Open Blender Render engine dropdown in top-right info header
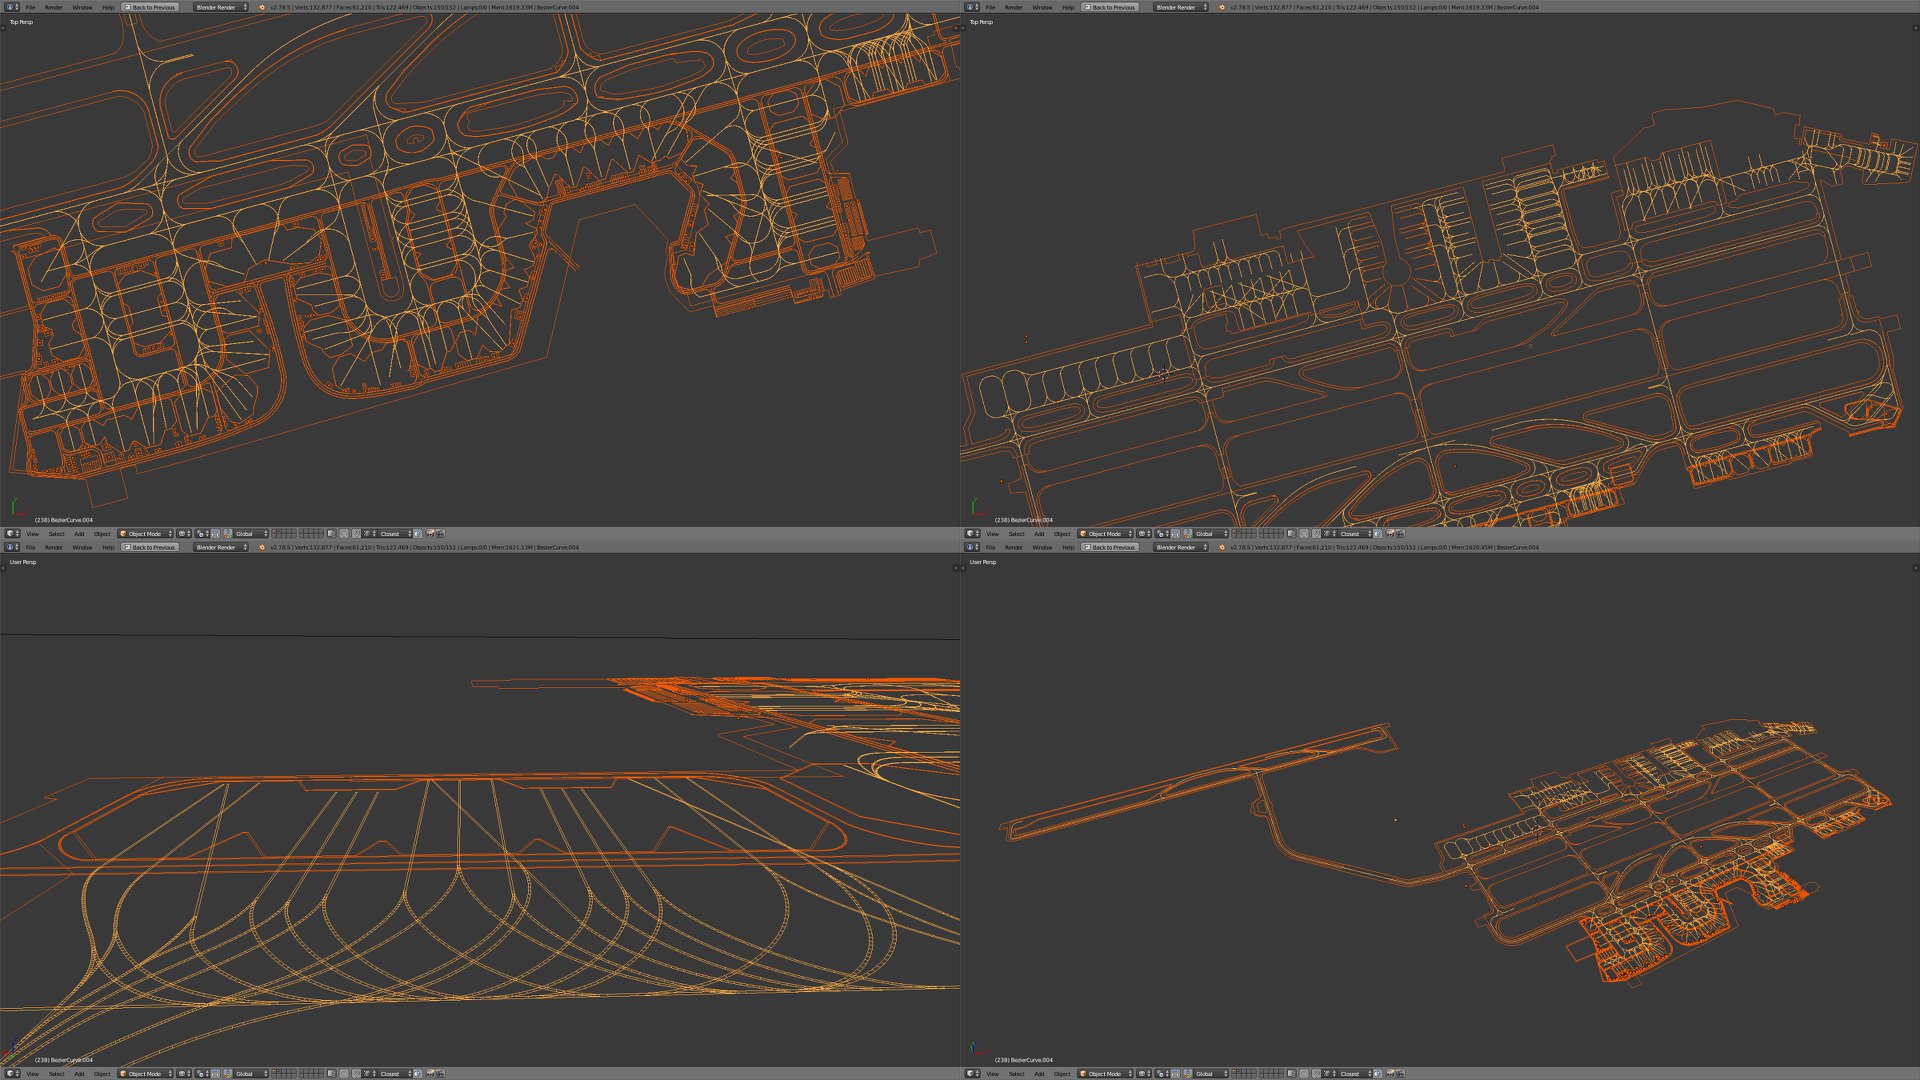Screen dimensions: 1920x1080 point(1180,7)
